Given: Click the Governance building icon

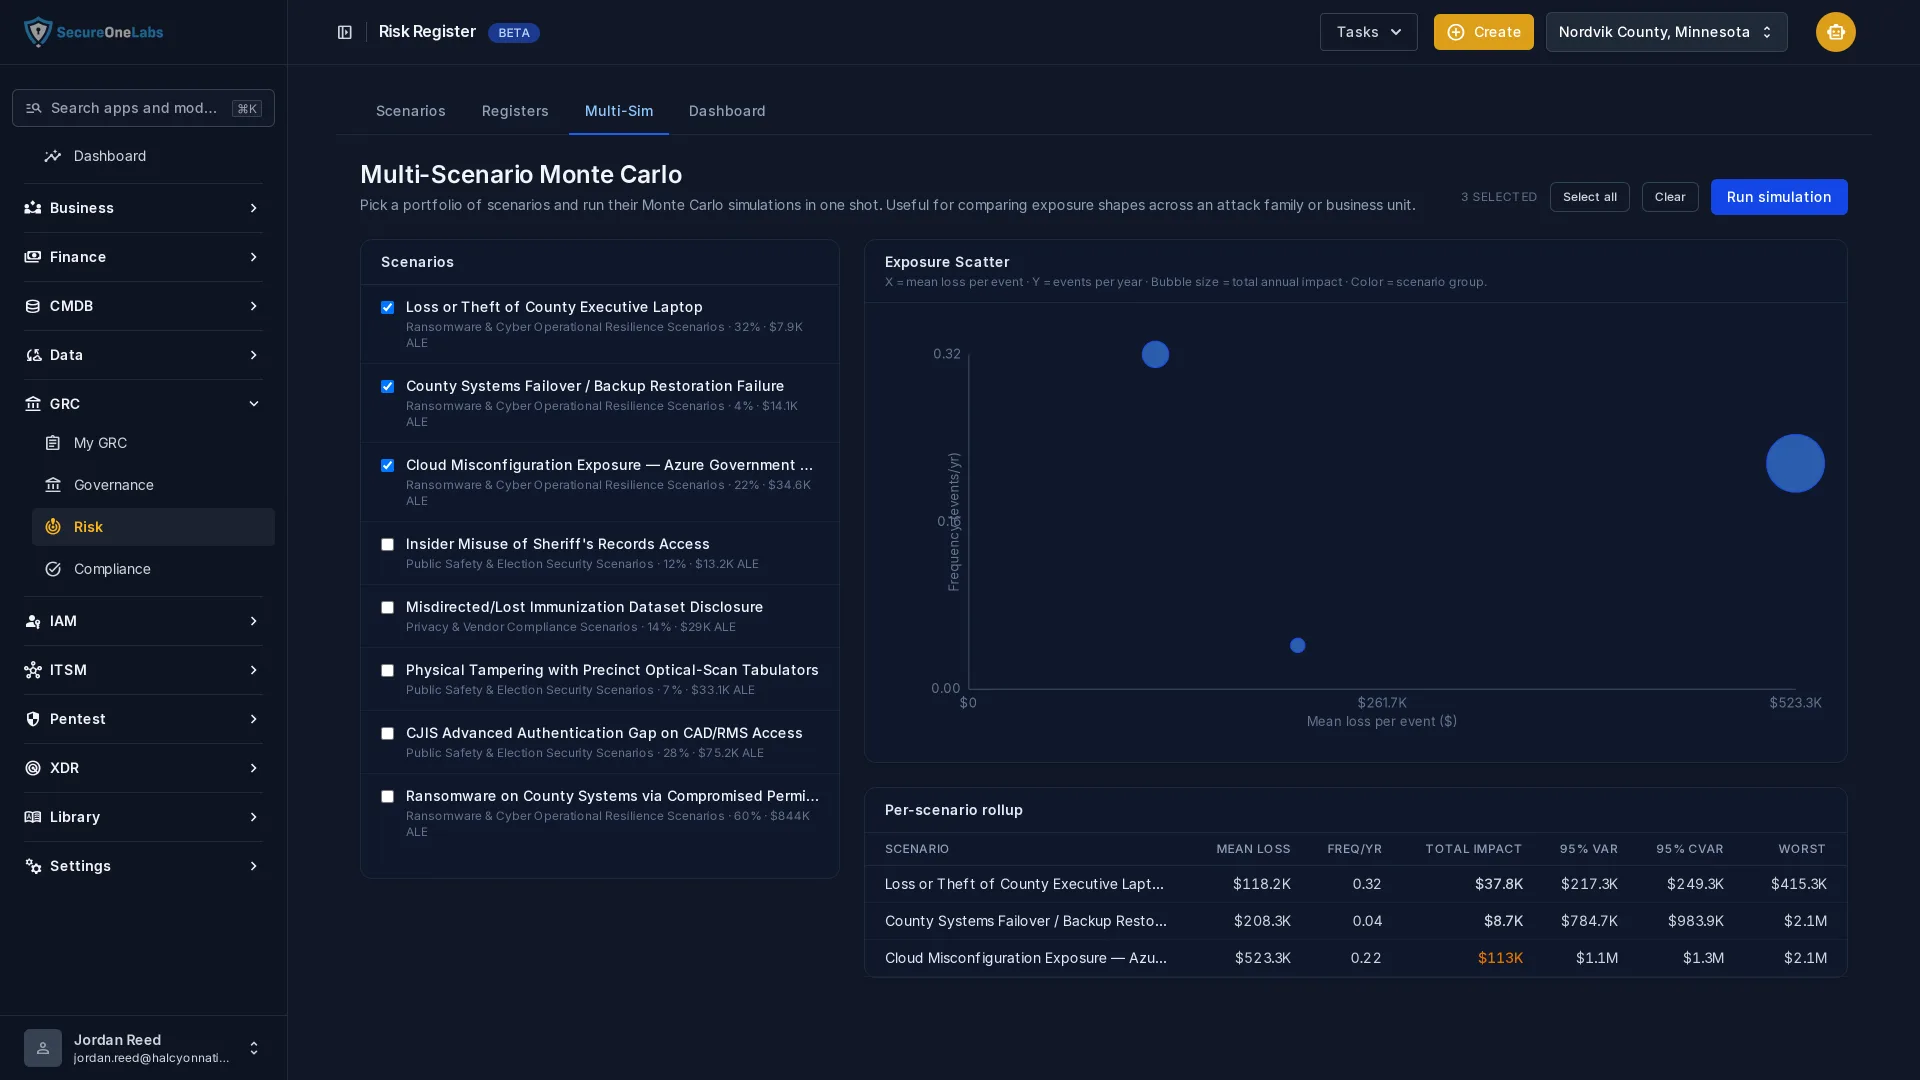Looking at the screenshot, I should (x=53, y=485).
